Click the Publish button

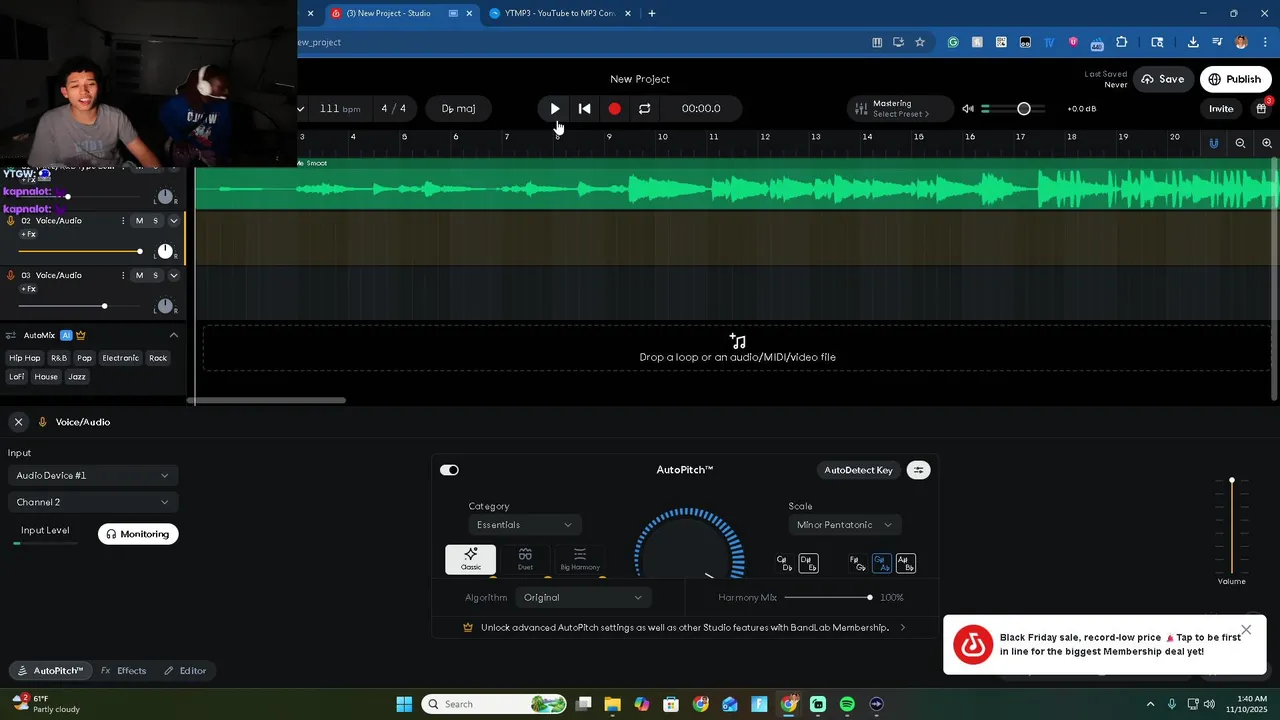click(x=1235, y=79)
